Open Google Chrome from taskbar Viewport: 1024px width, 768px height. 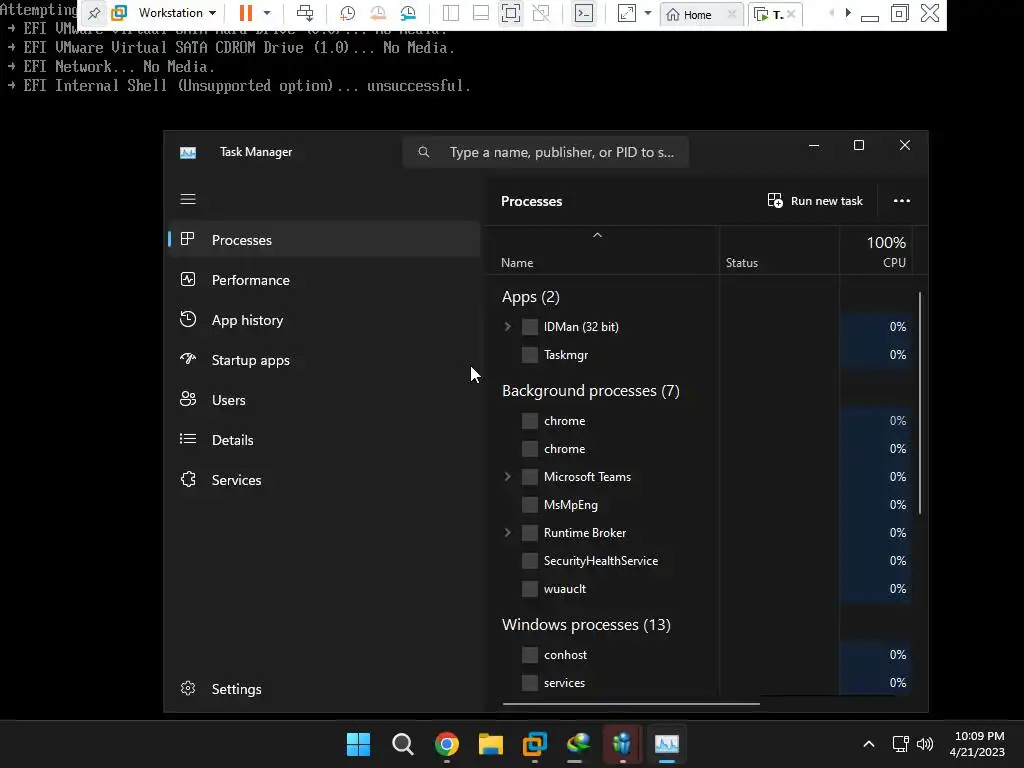tap(447, 744)
